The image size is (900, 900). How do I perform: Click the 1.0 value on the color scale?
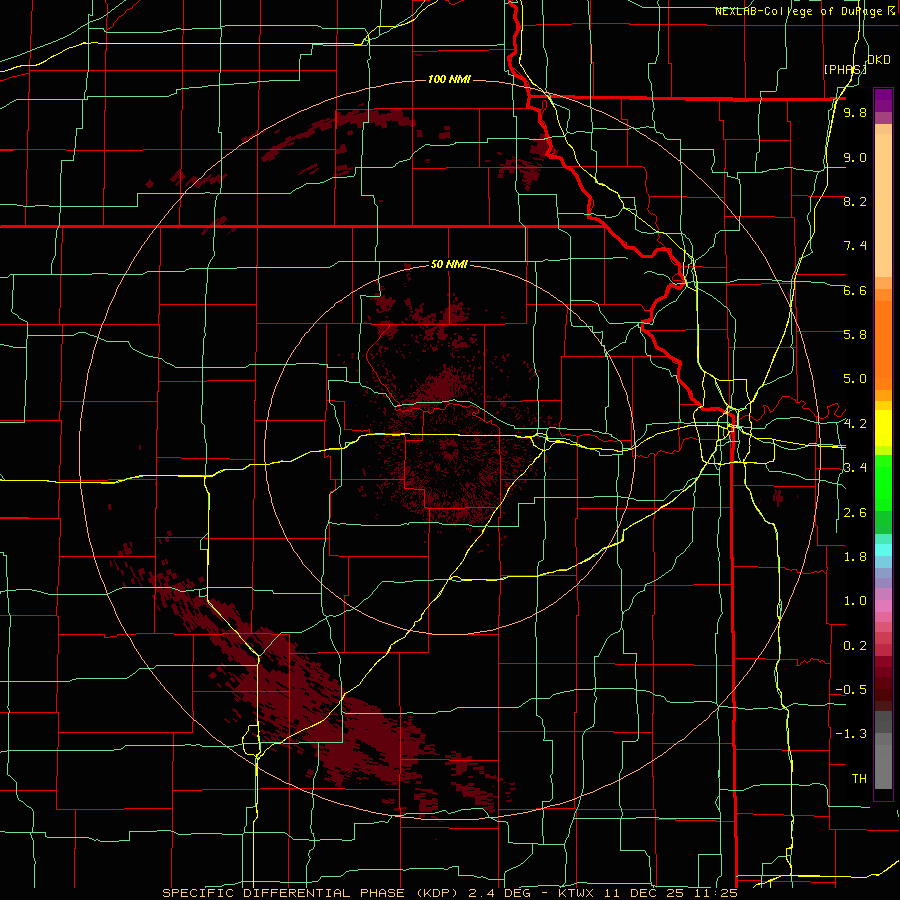pos(855,601)
